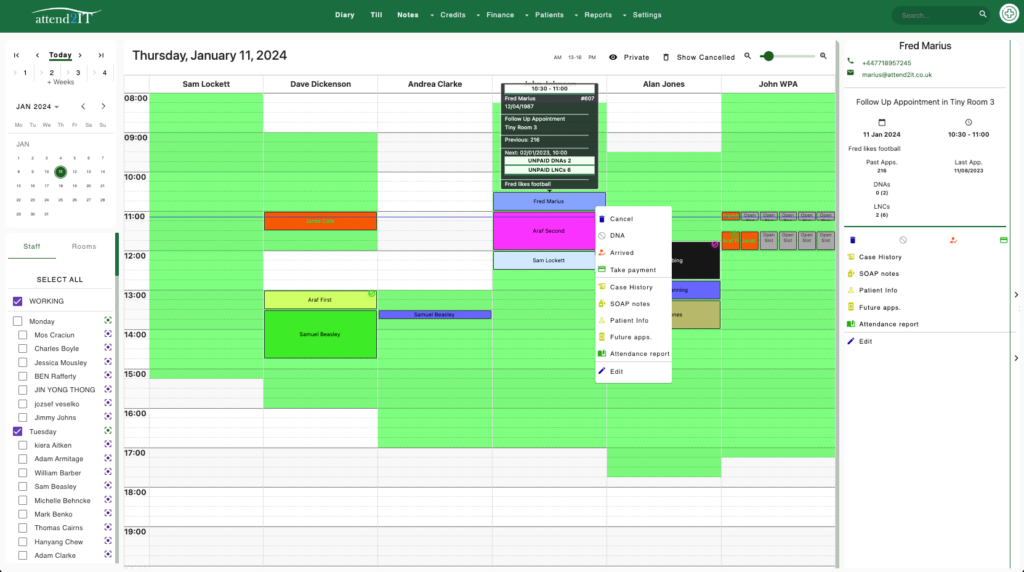
Task: Check the Mos Craciun staff checkbox
Action: coord(24,335)
